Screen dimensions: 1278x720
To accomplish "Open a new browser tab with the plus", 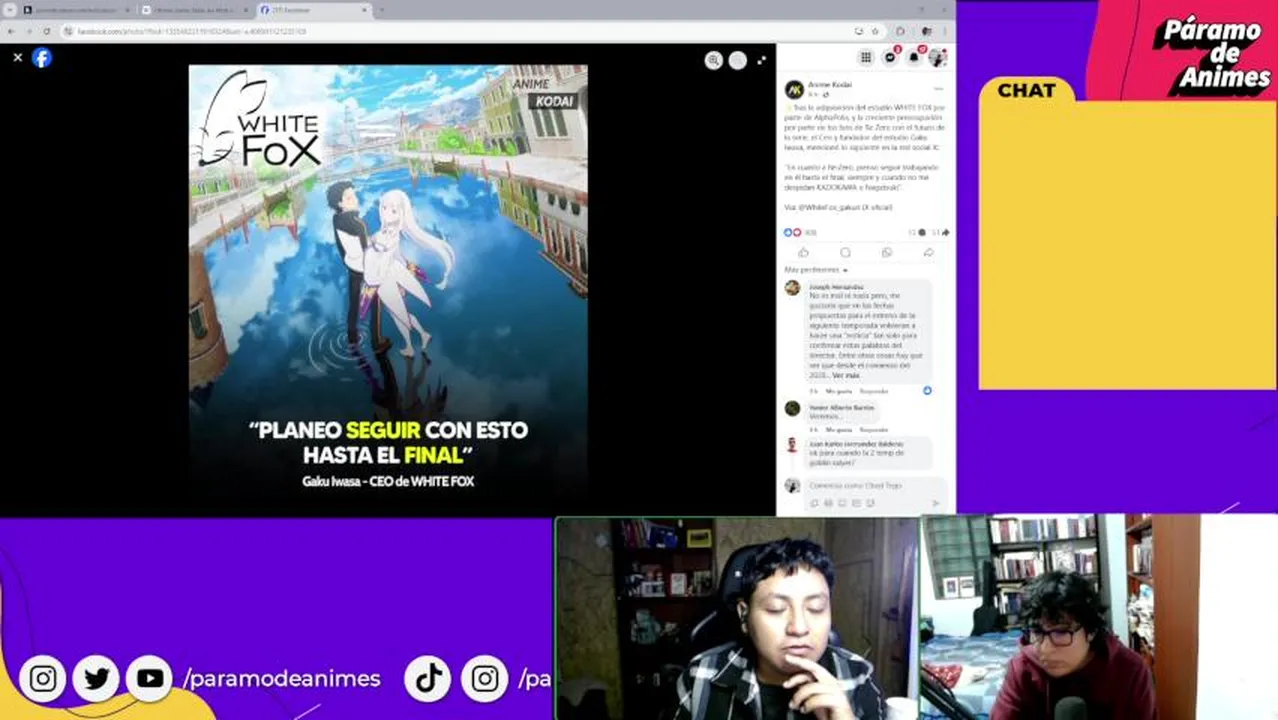I will pos(382,10).
